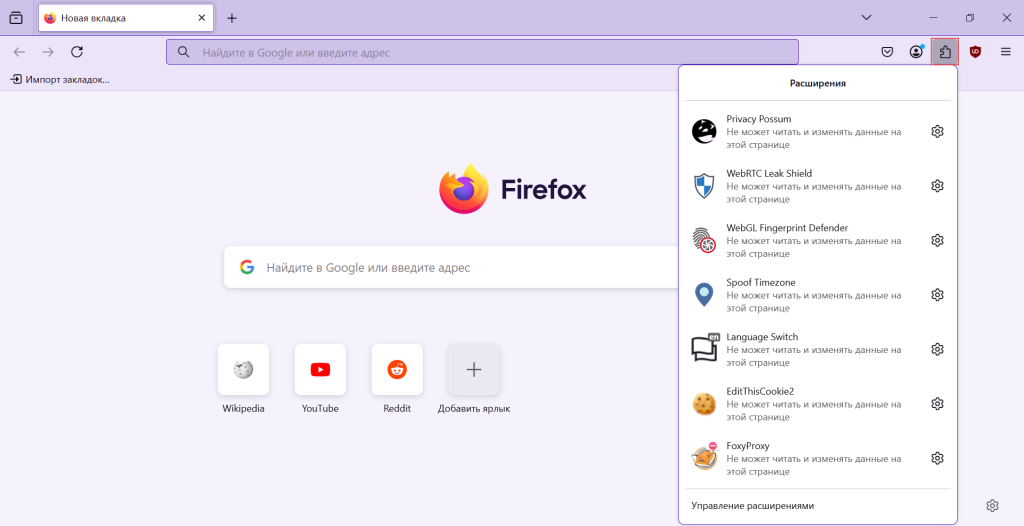Reload the current page
Screen dimensions: 1024x526
tap(77, 52)
